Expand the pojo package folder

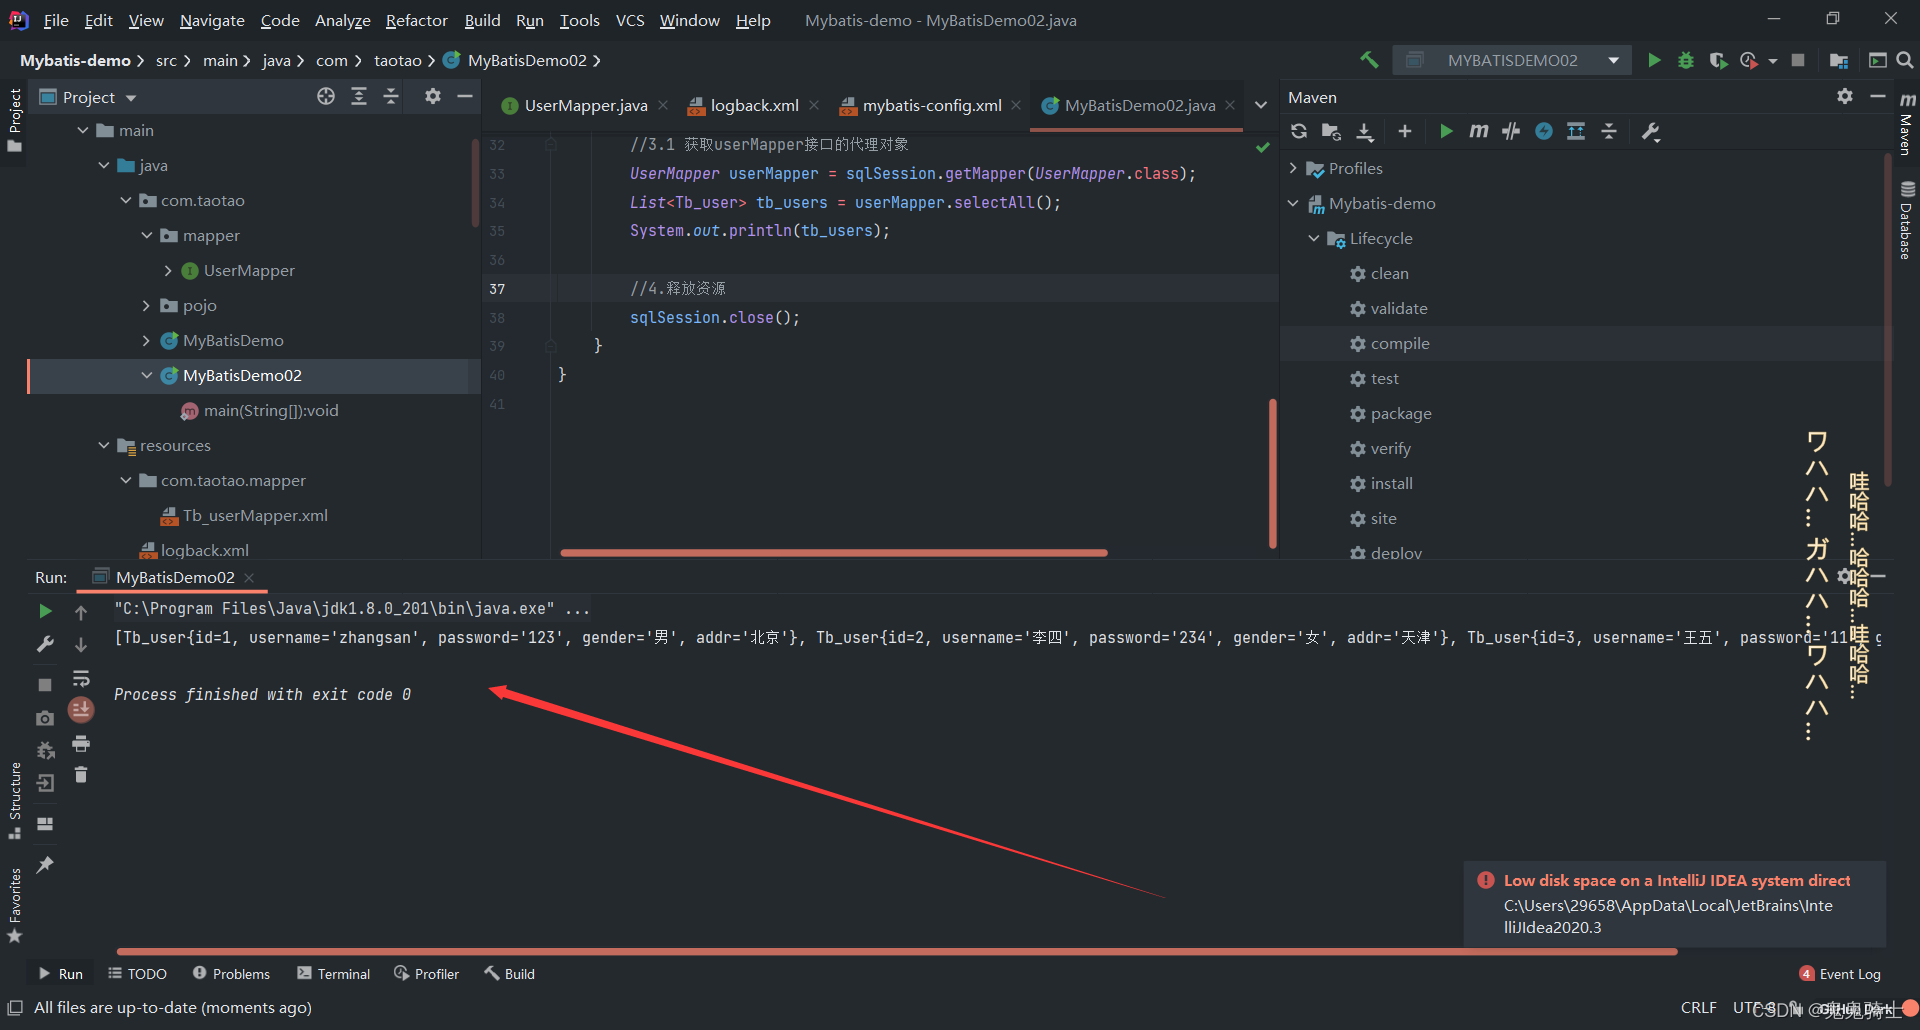coord(146,306)
